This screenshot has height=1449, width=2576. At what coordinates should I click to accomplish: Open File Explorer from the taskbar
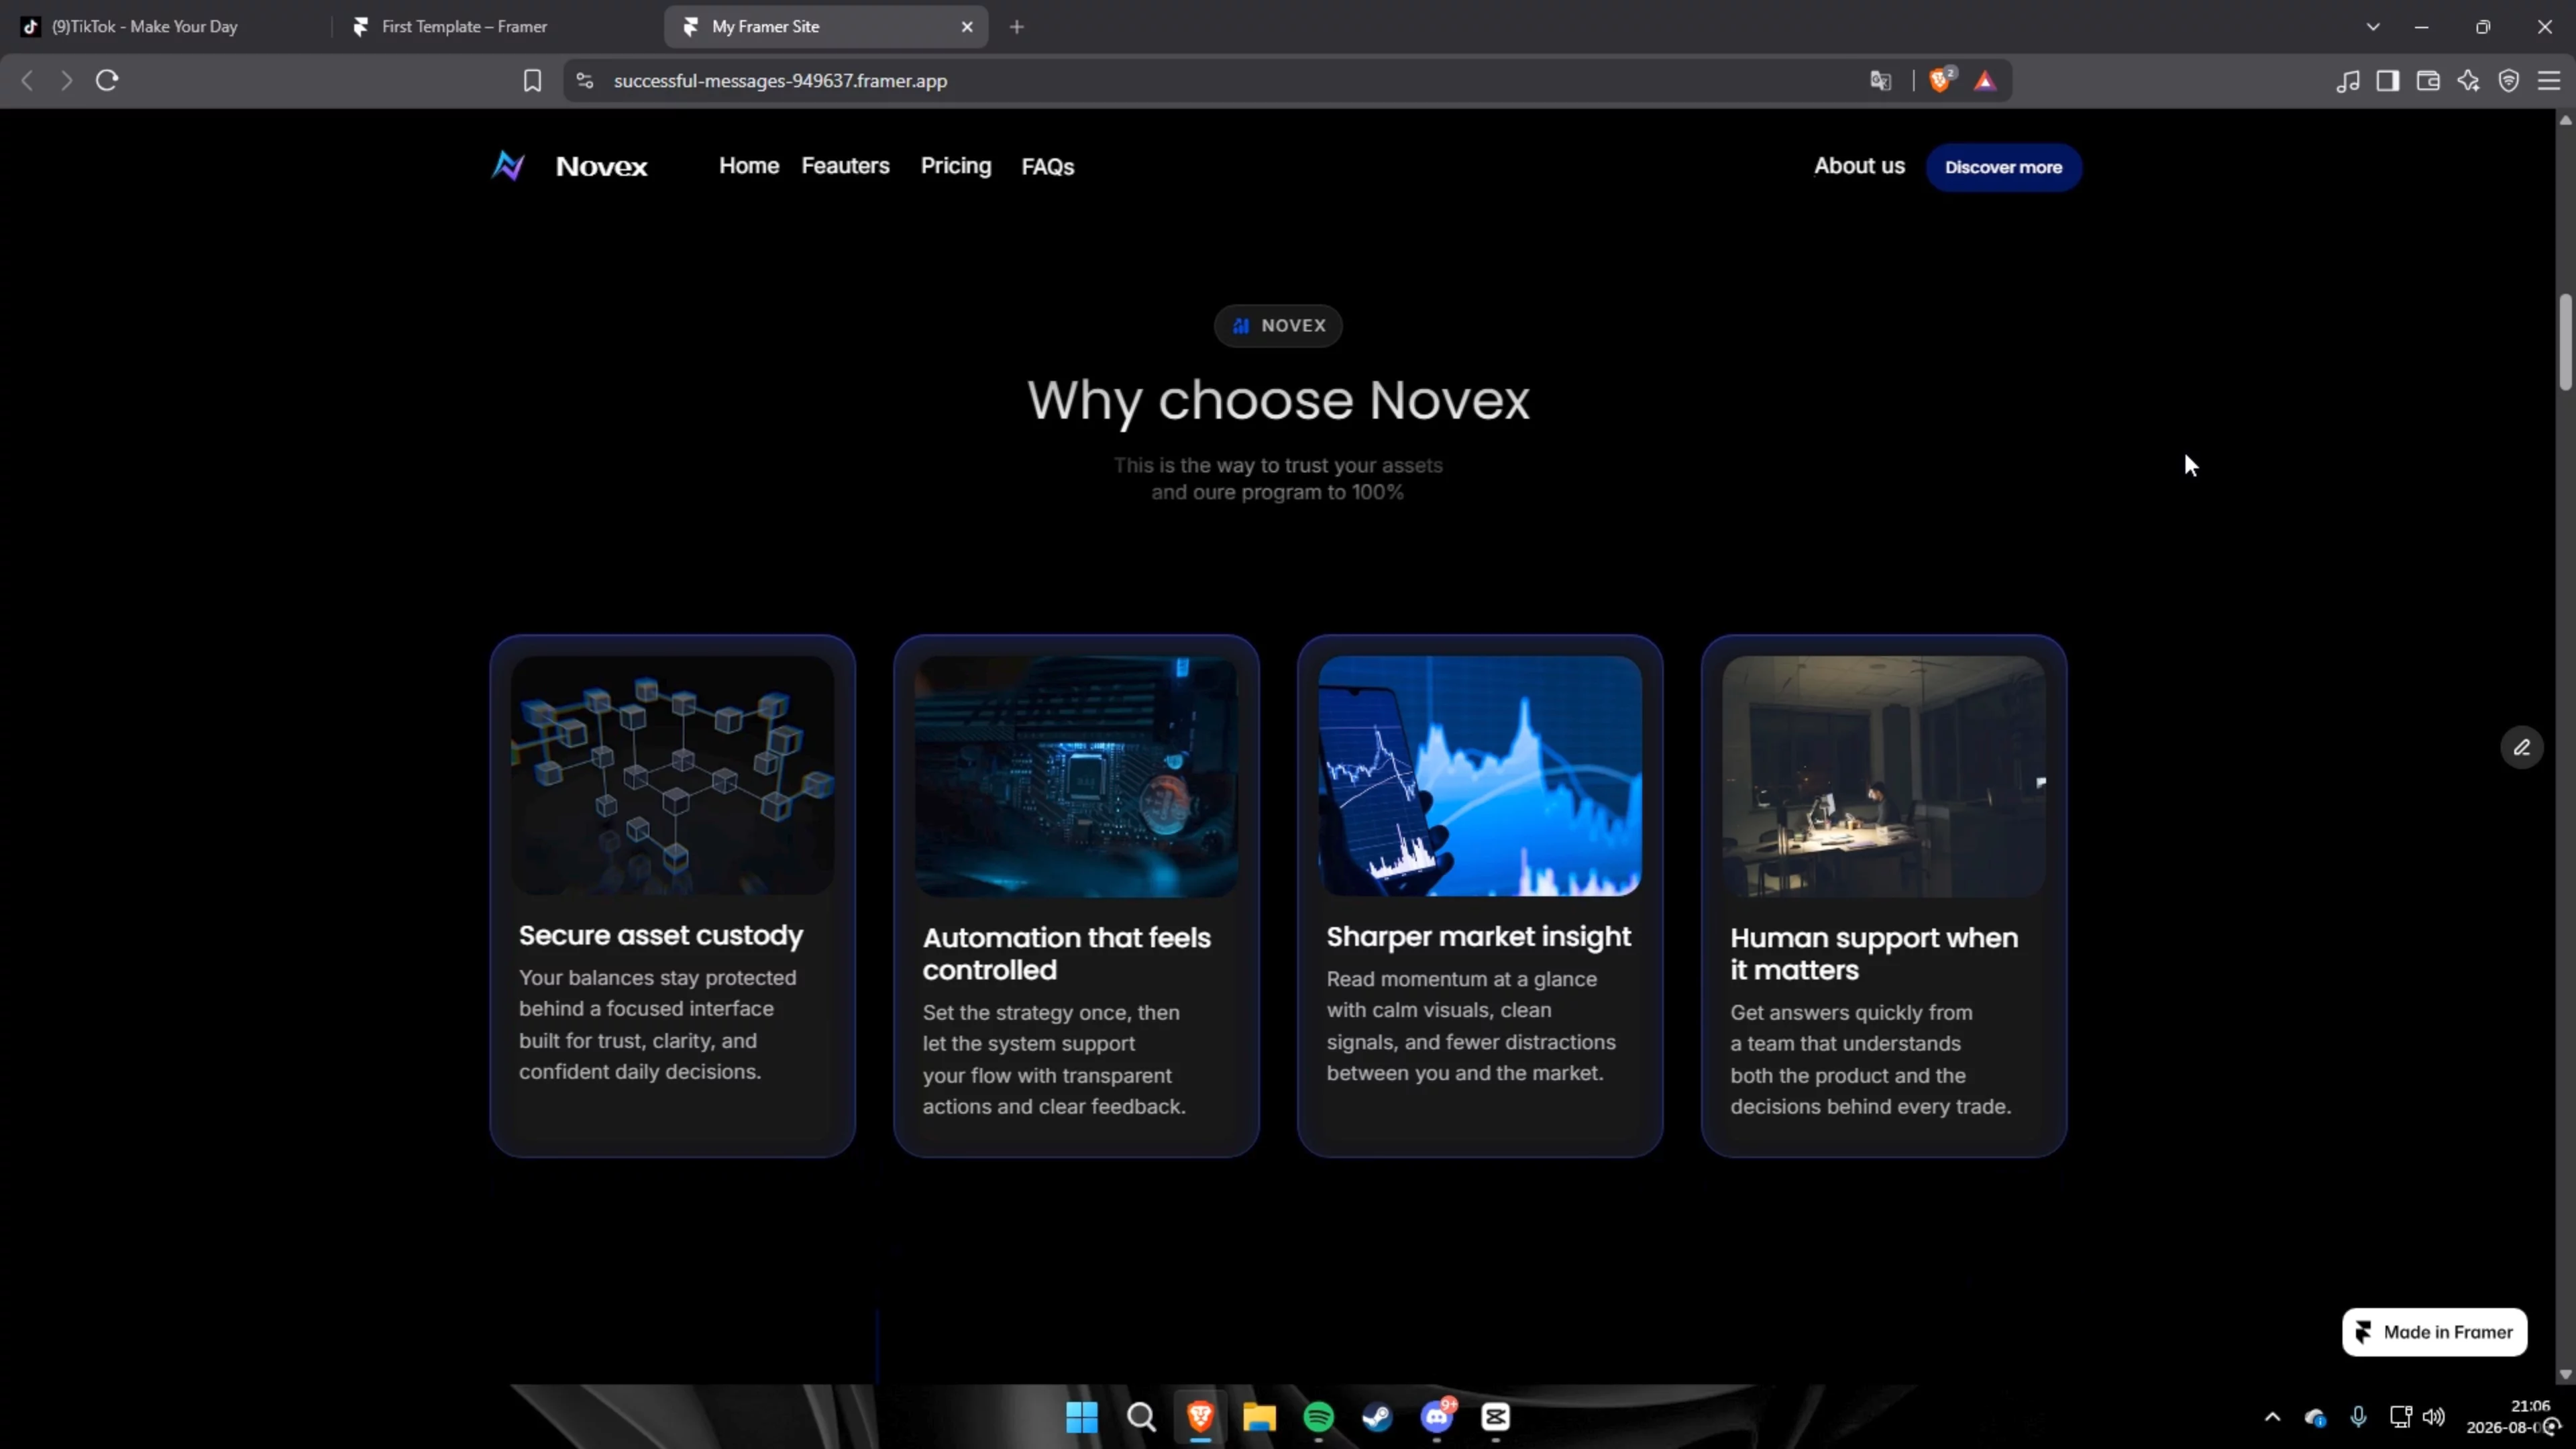coord(1259,1417)
